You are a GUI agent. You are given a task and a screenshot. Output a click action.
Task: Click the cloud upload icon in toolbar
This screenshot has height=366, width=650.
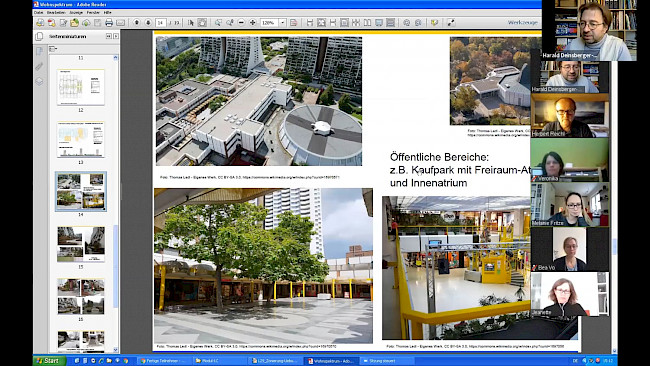pyautogui.click(x=86, y=23)
